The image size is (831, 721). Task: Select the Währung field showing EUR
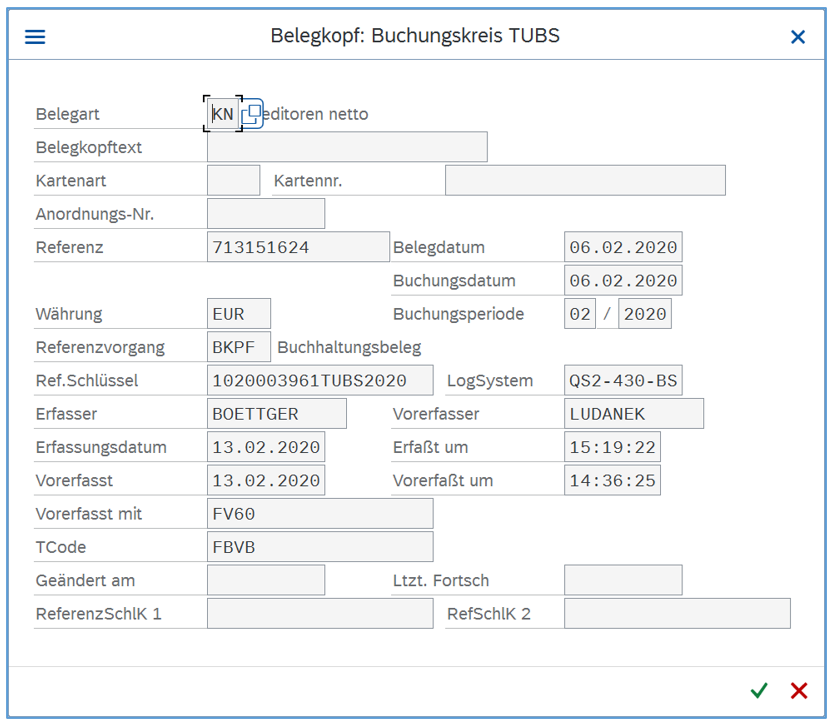coord(238,314)
